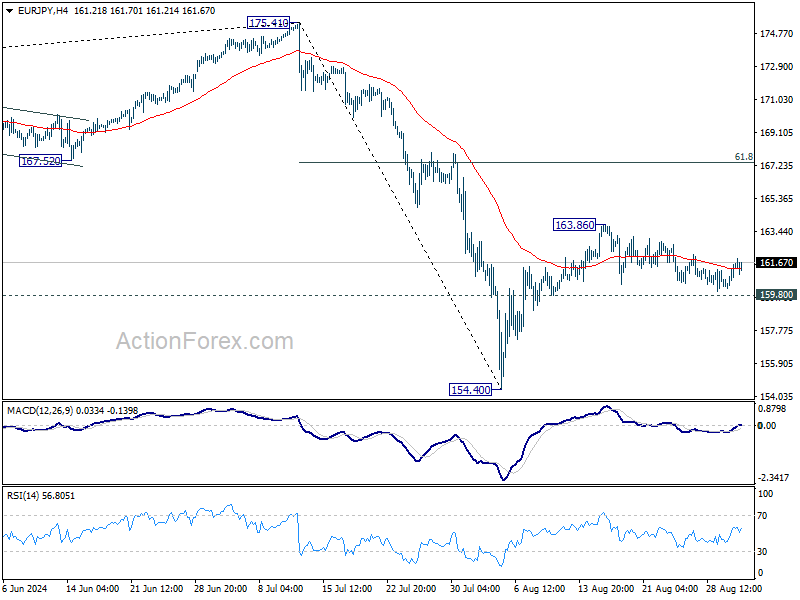The image size is (800, 600).
Task: Click the 8 Jul 04:00 time label
Action: coord(281,589)
